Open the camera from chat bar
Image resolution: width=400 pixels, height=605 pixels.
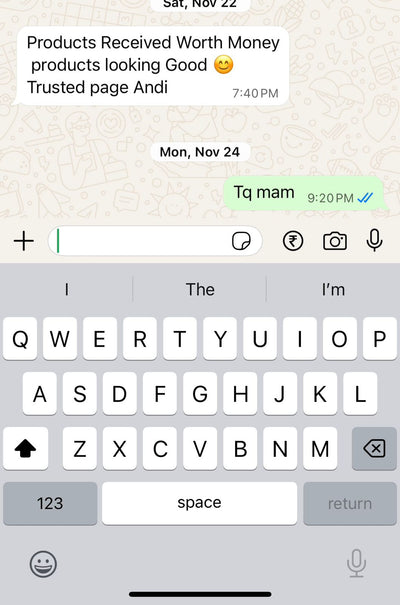tap(335, 241)
